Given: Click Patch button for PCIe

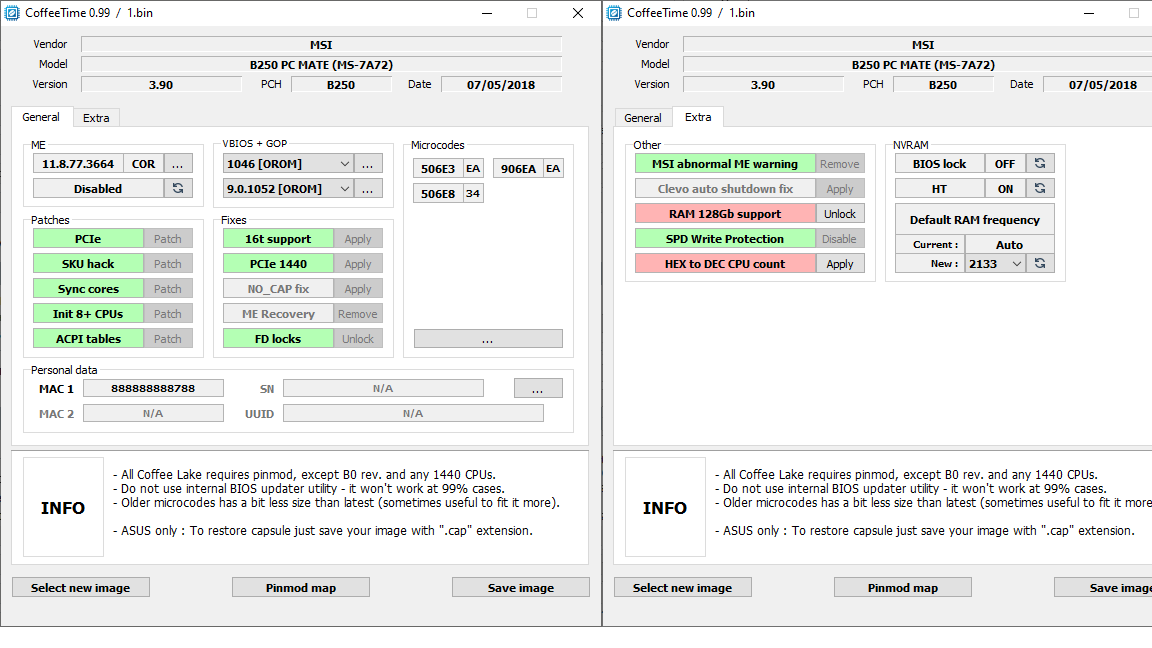Looking at the screenshot, I should point(168,239).
